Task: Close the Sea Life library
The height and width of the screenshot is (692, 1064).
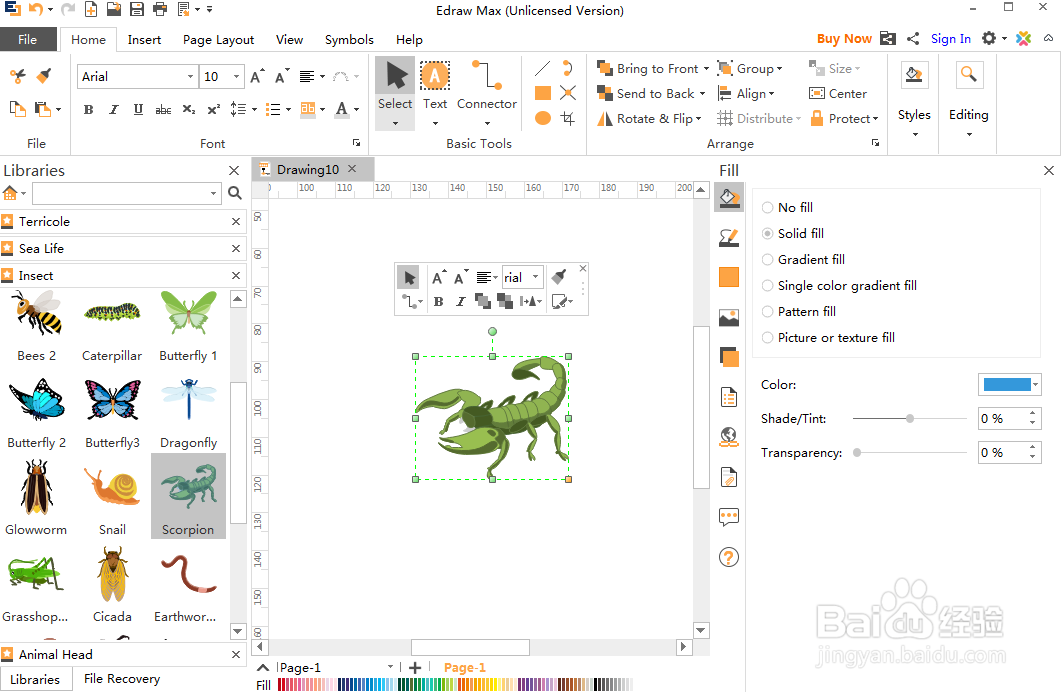Action: tap(236, 248)
